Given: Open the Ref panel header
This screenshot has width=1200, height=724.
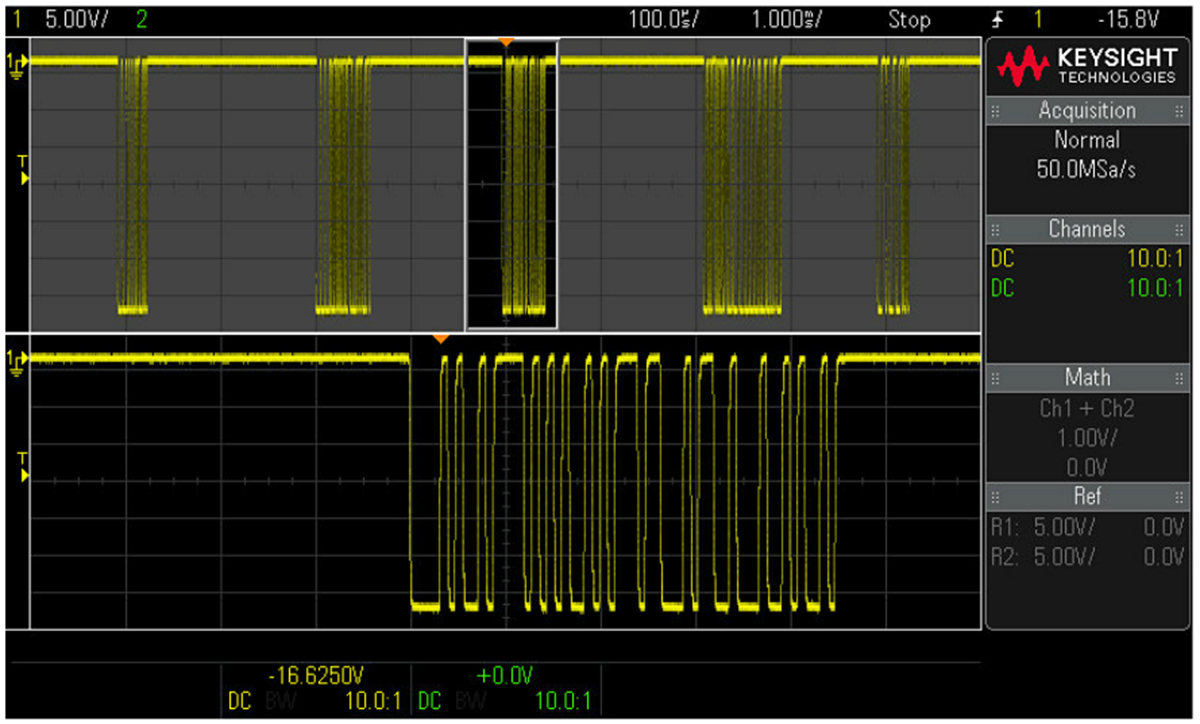Looking at the screenshot, I should coord(1086,496).
